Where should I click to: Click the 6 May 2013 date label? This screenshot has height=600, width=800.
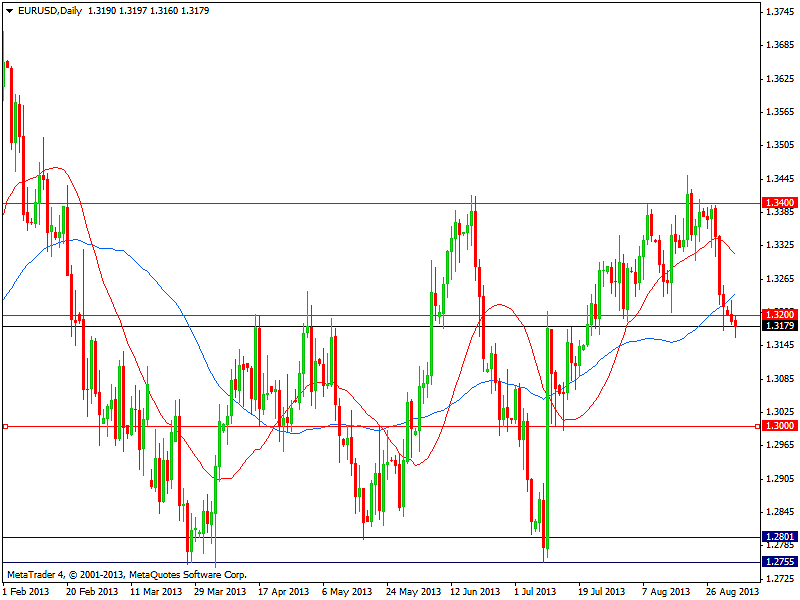tap(346, 591)
